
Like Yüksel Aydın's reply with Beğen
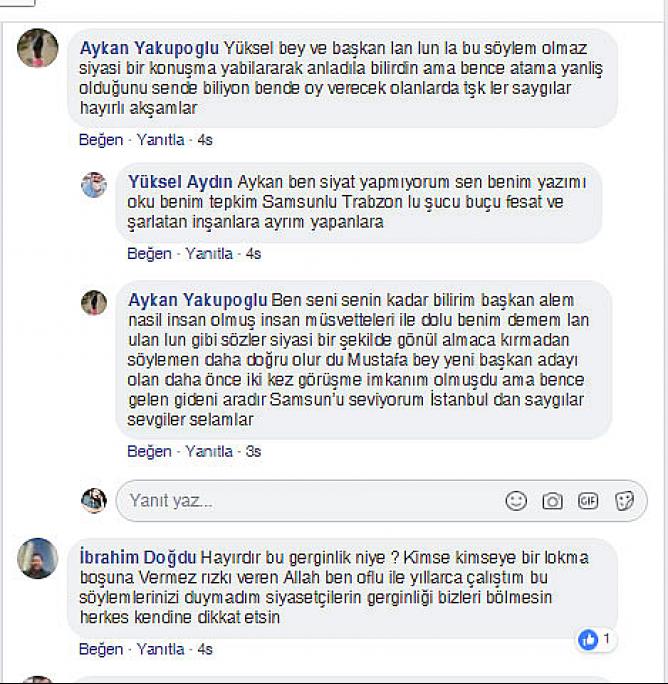coord(149,253)
